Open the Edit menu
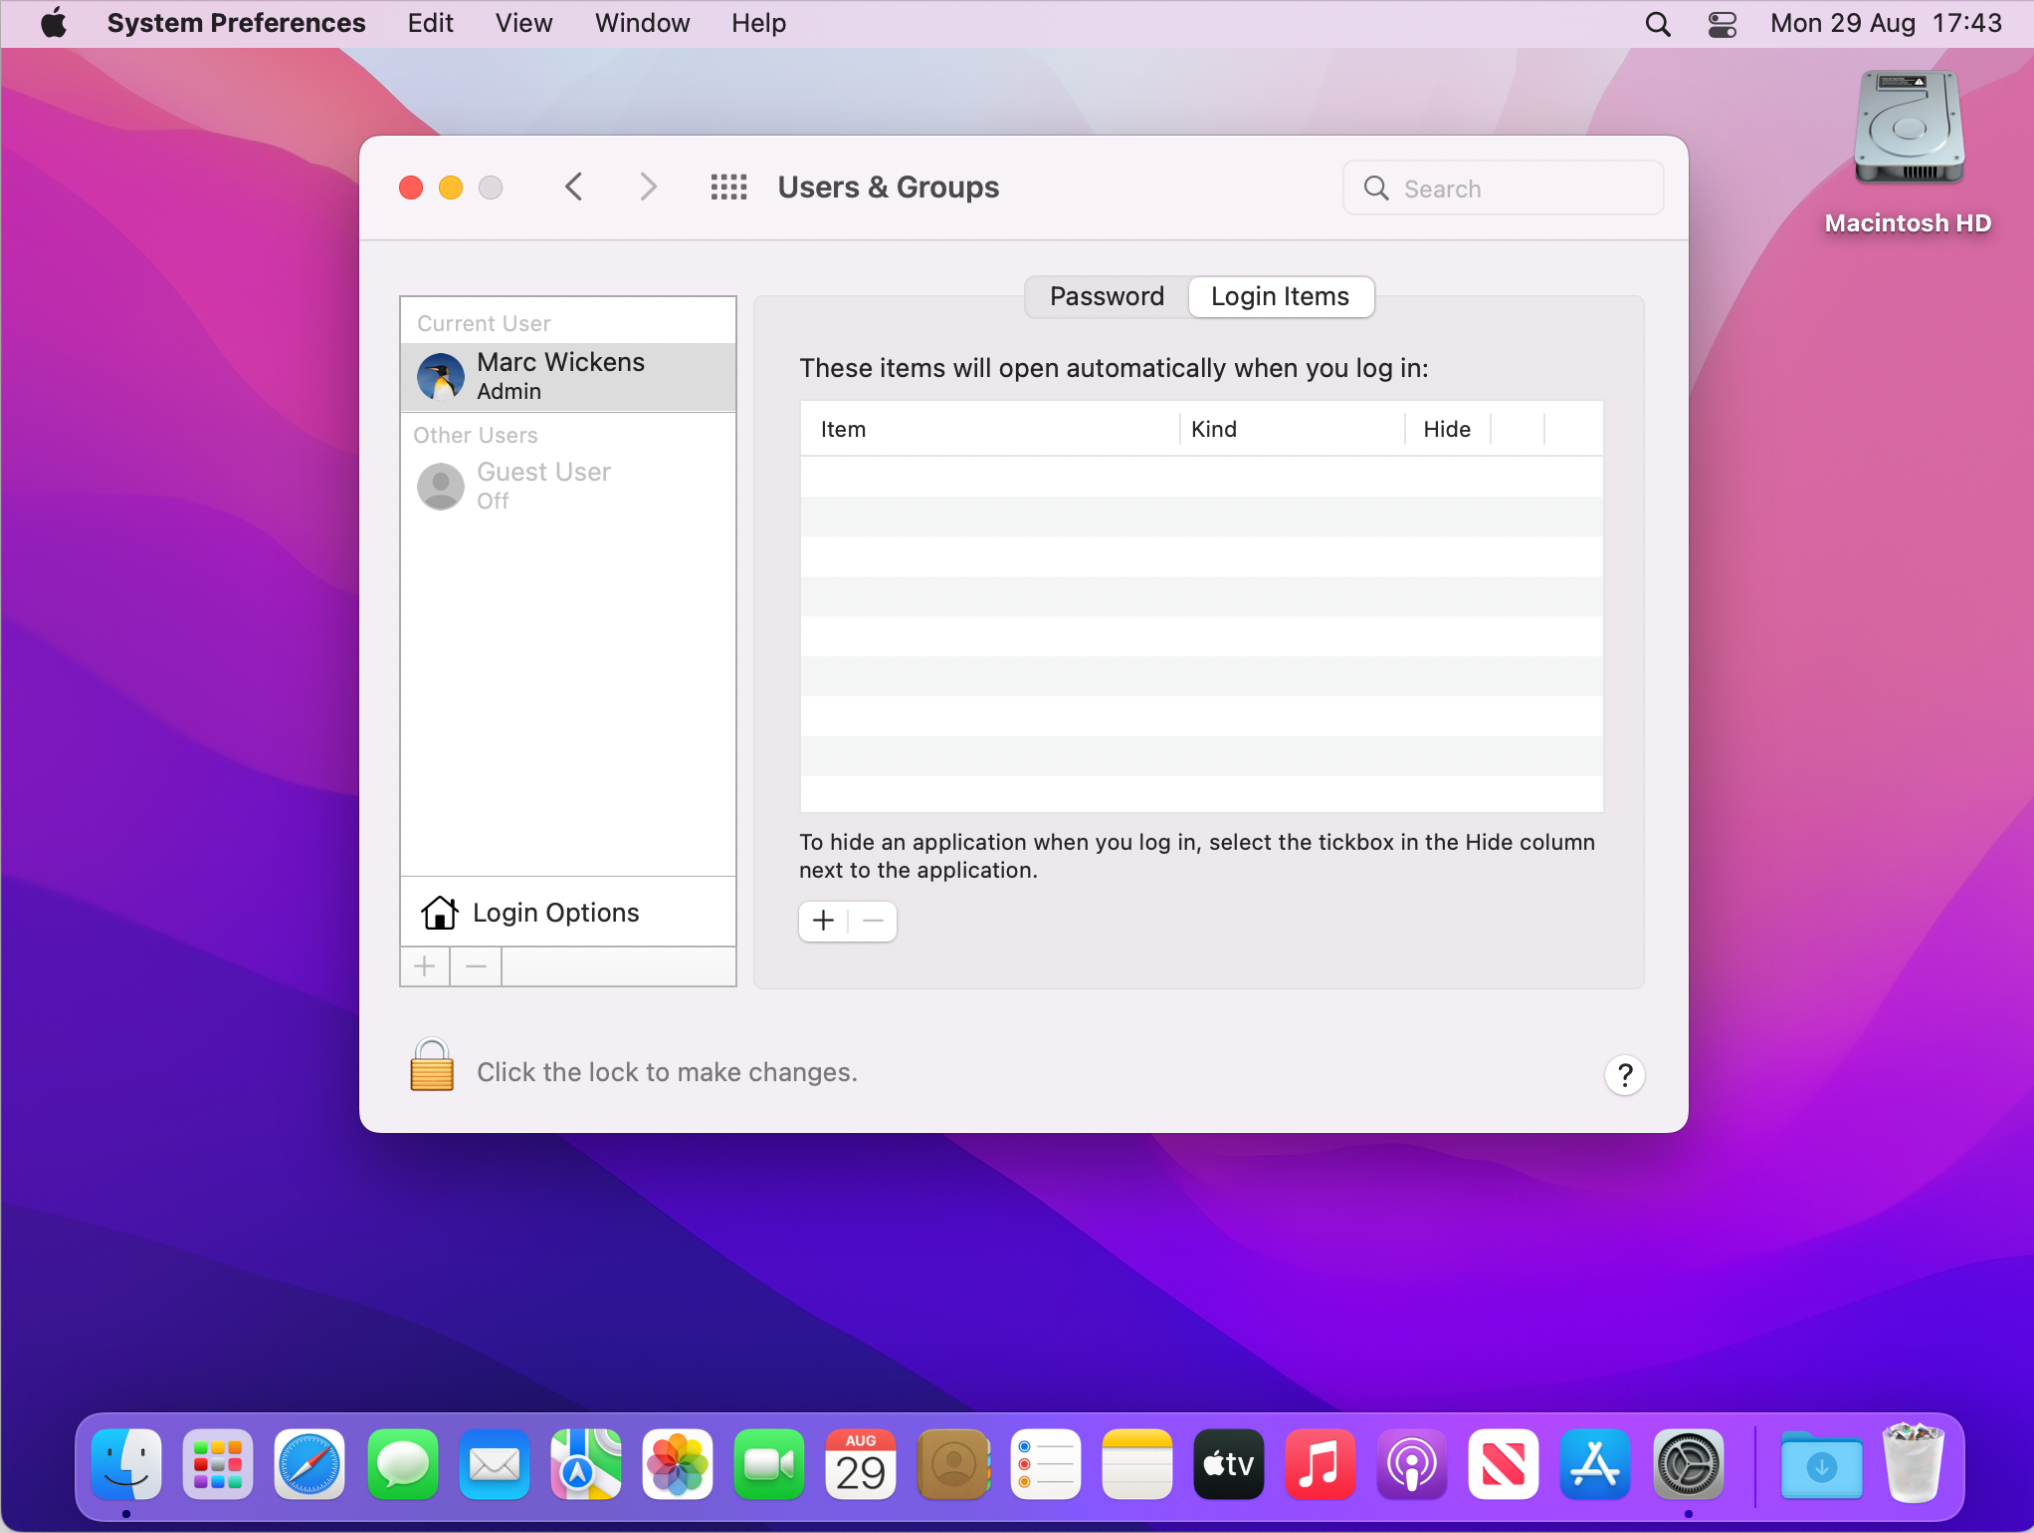Viewport: 2034px width, 1533px height. pyautogui.click(x=430, y=23)
